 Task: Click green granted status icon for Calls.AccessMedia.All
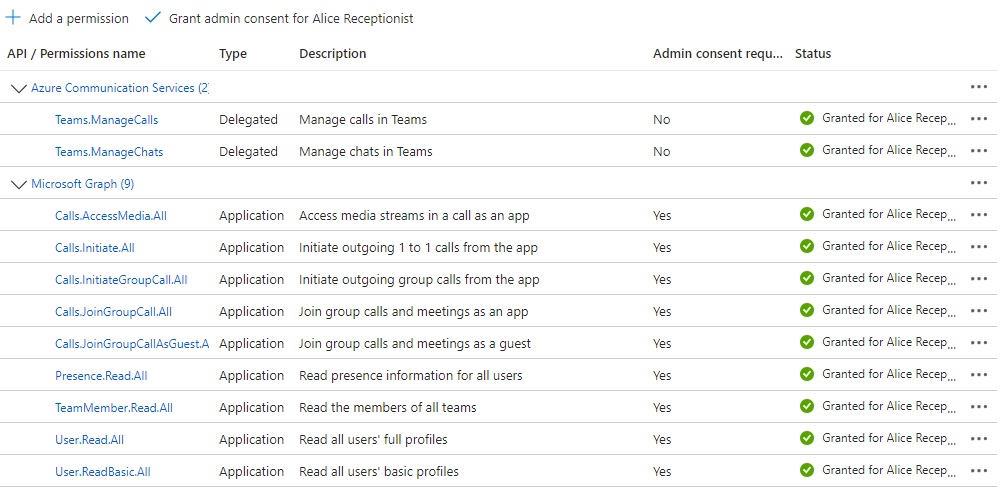coord(807,214)
